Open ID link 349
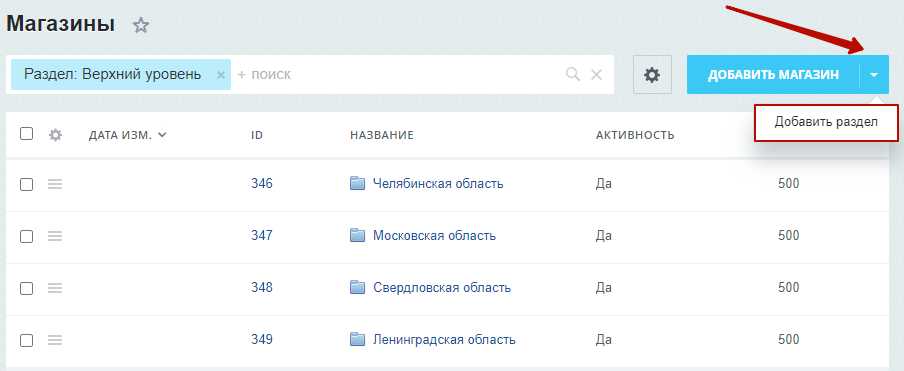This screenshot has width=904, height=371. [x=262, y=339]
